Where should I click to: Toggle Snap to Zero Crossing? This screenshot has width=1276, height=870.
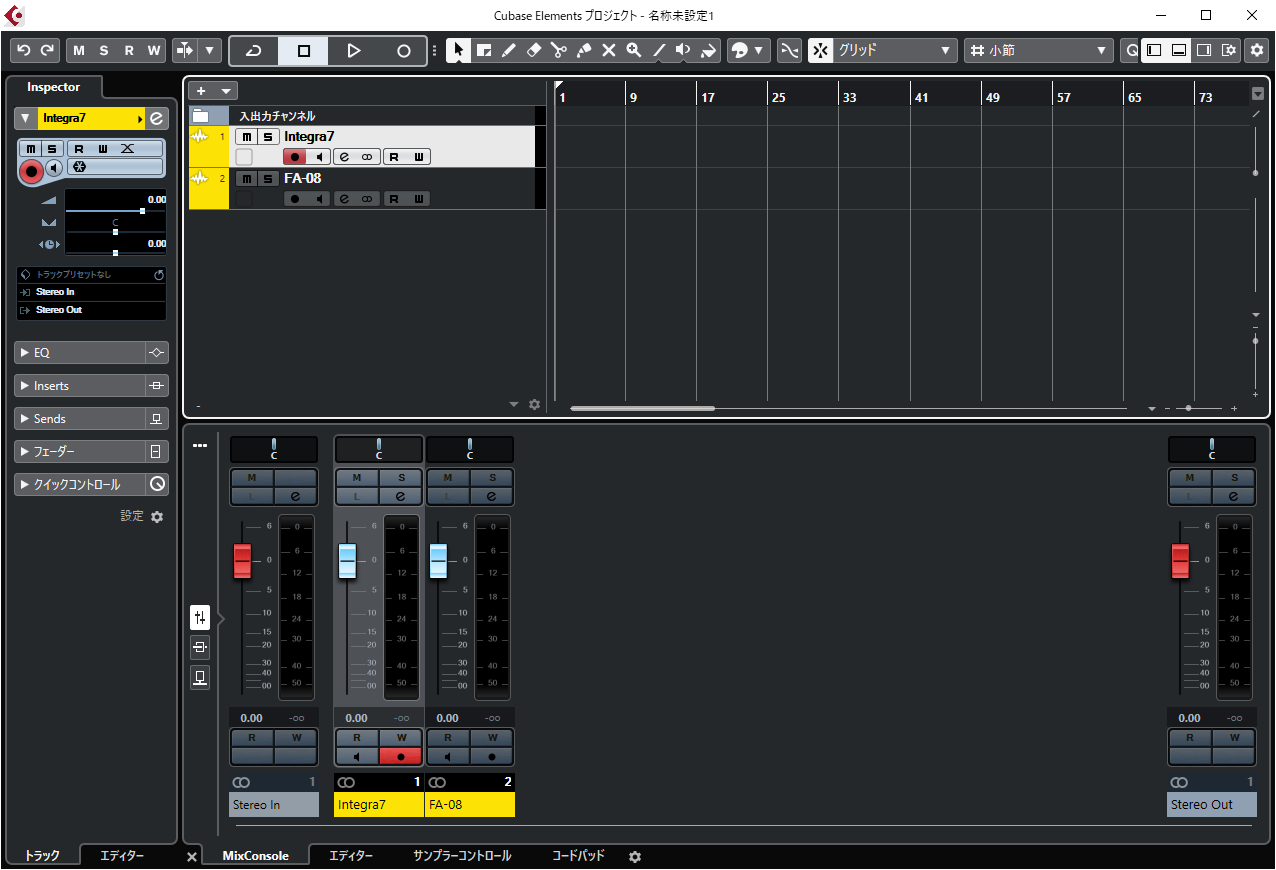tap(790, 50)
